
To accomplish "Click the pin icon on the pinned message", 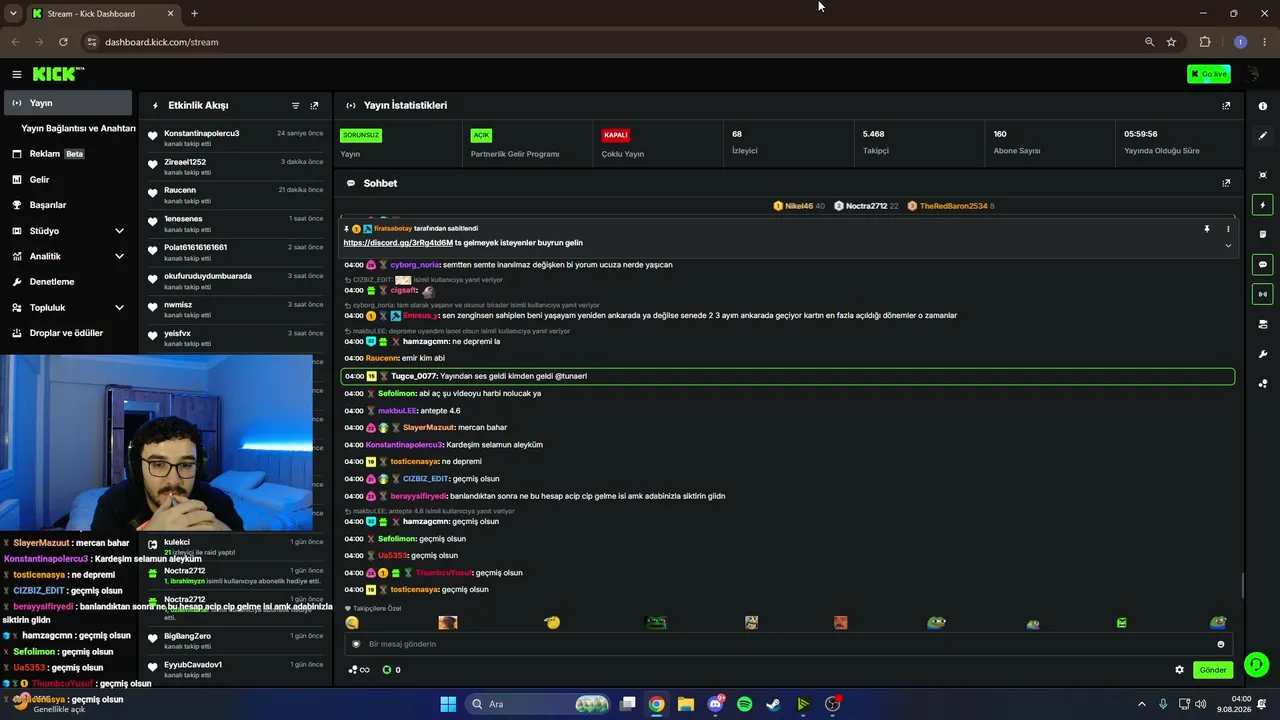I will [1207, 229].
